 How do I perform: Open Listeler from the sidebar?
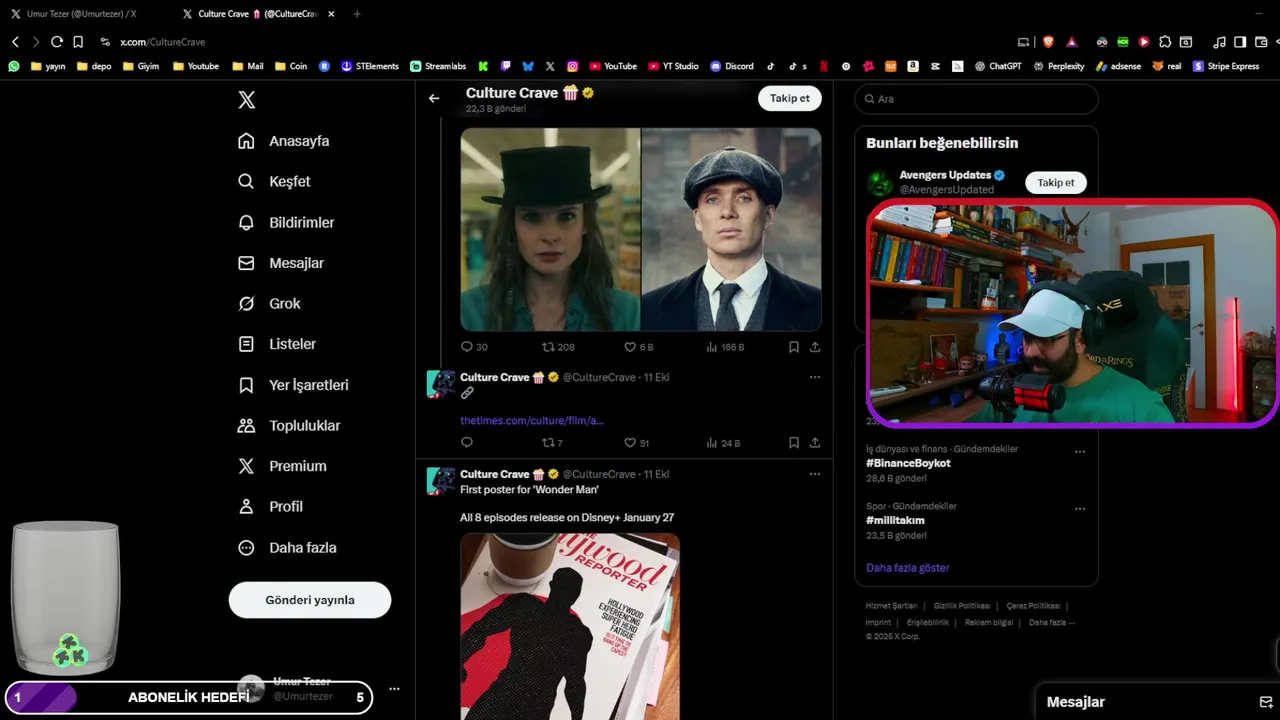click(277, 344)
